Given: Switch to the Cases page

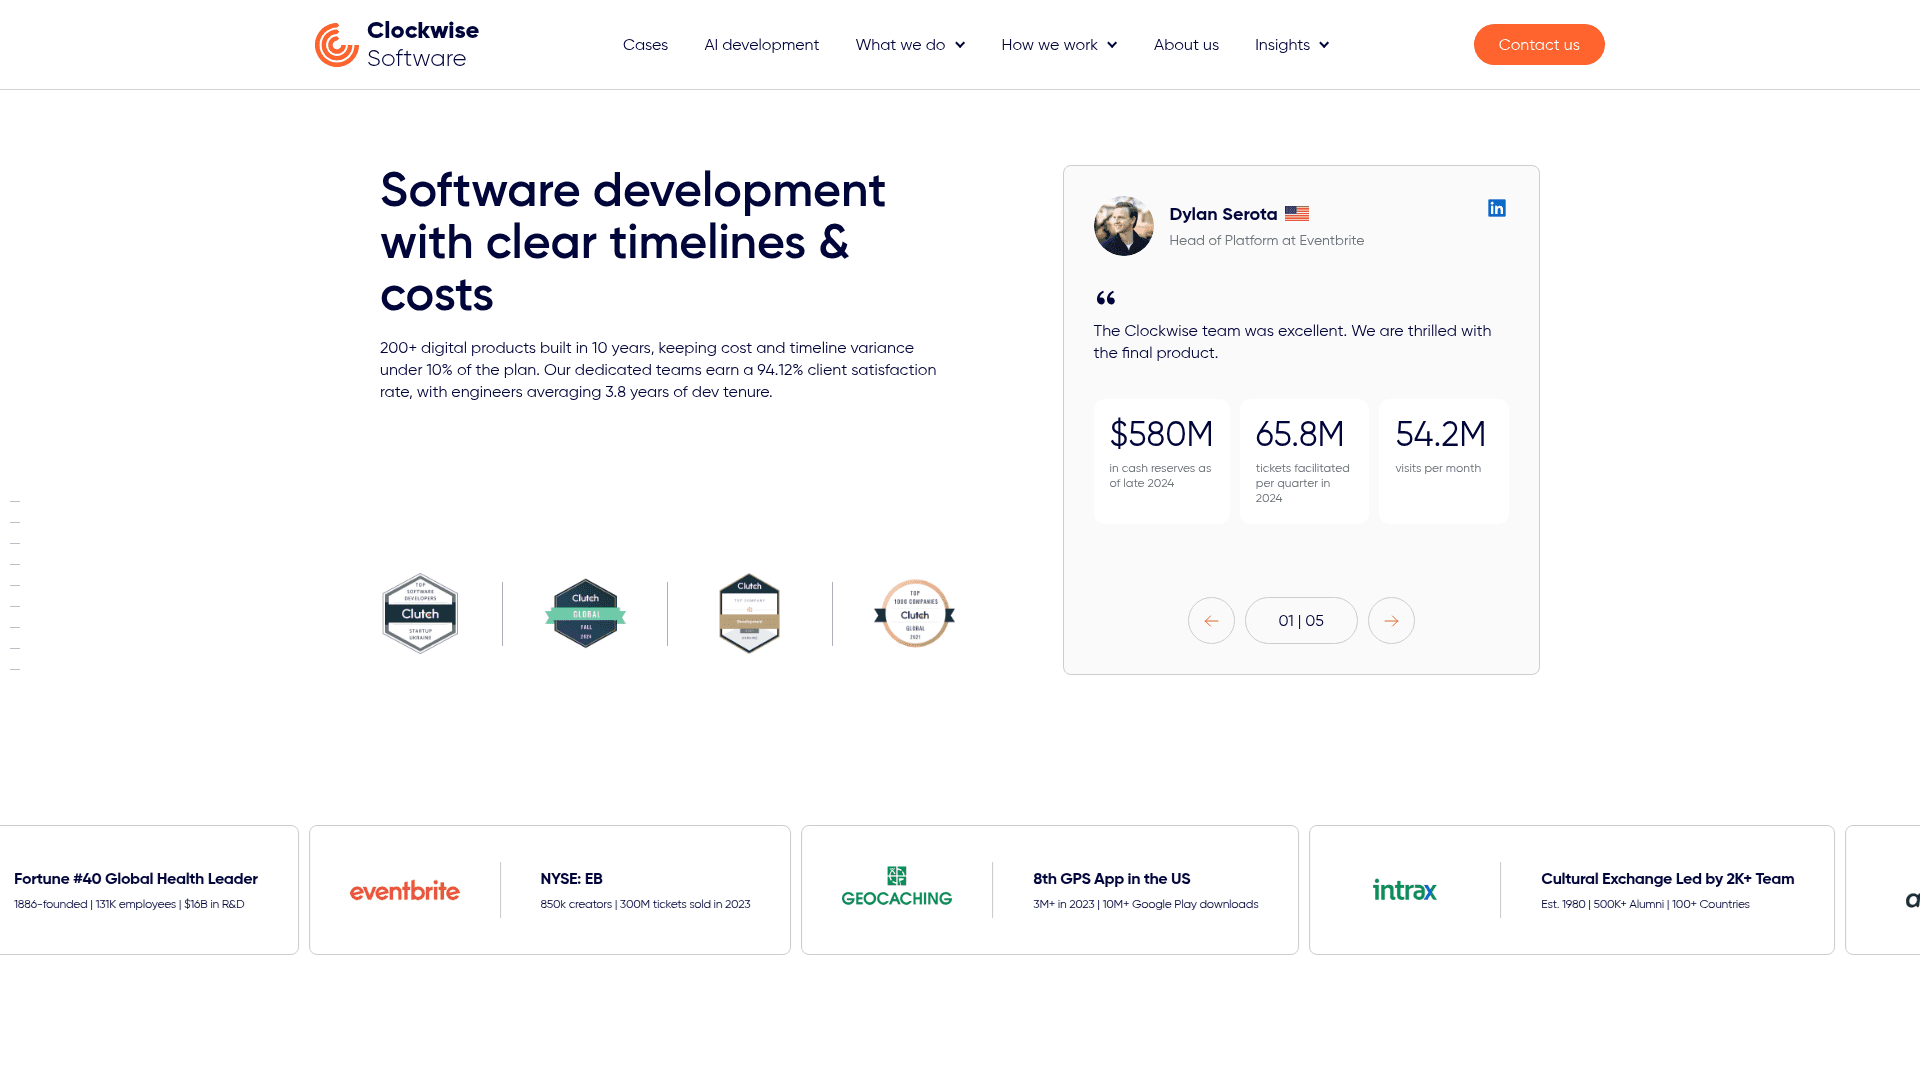Looking at the screenshot, I should coord(645,44).
